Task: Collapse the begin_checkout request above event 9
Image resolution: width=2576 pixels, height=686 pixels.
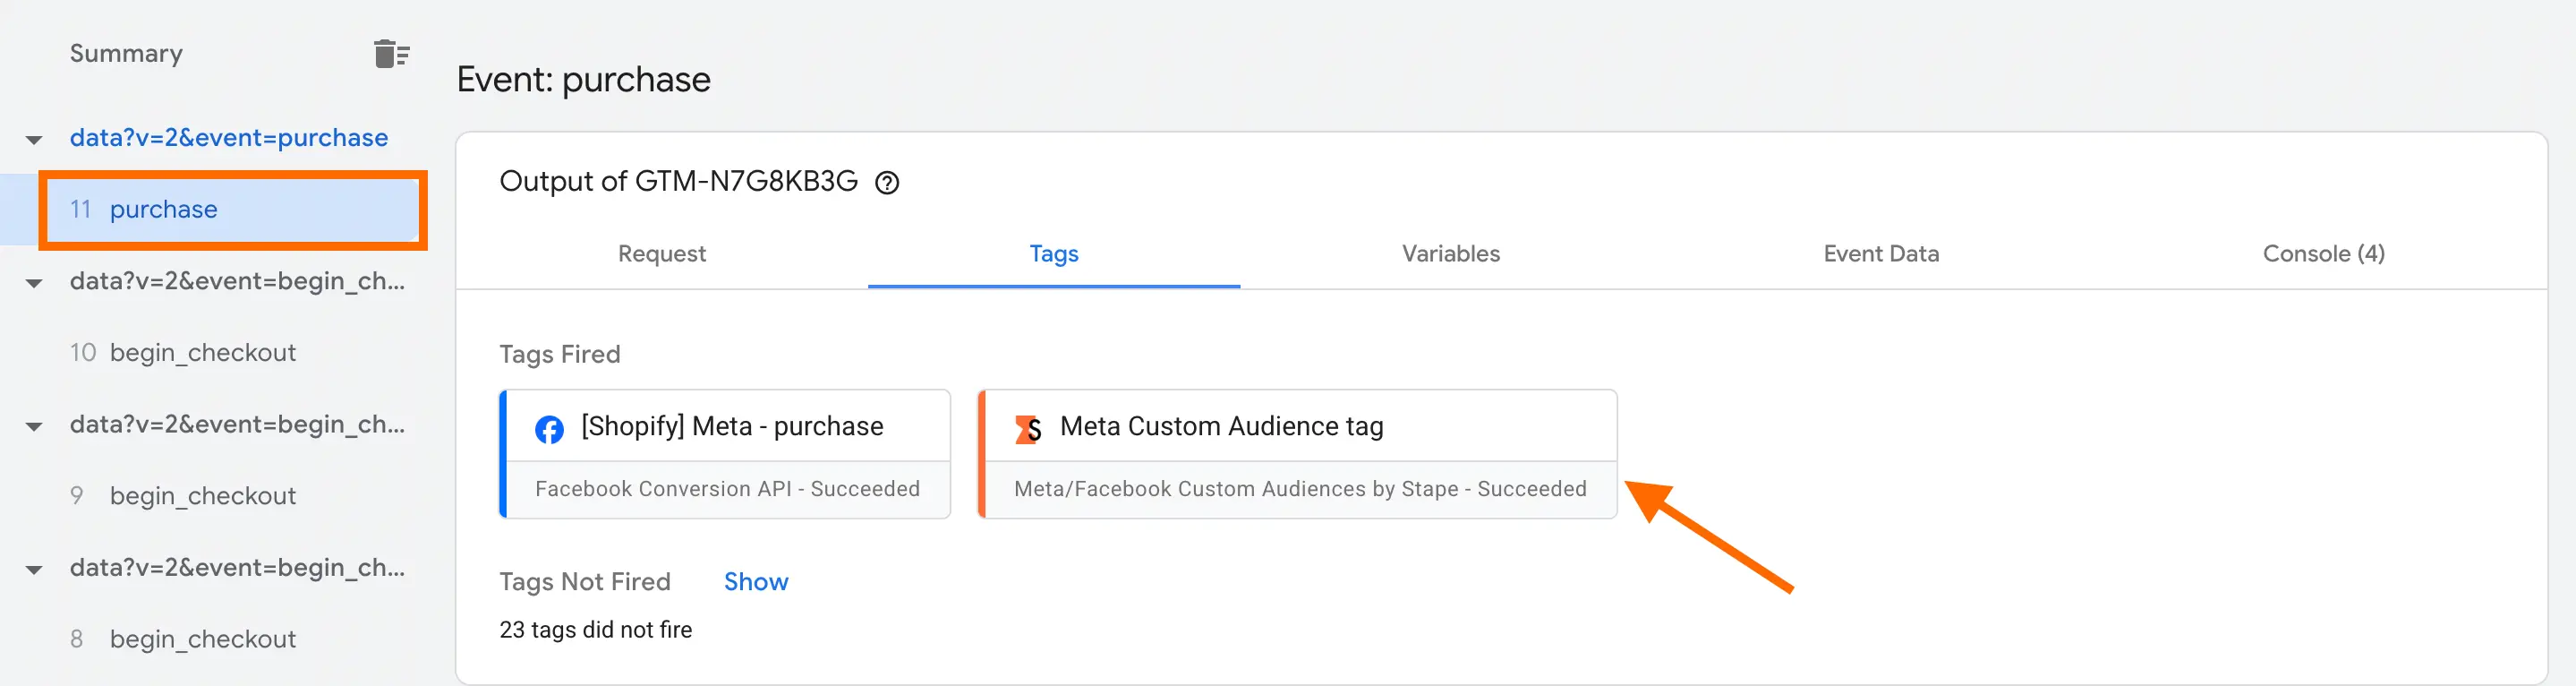Action: click(34, 427)
